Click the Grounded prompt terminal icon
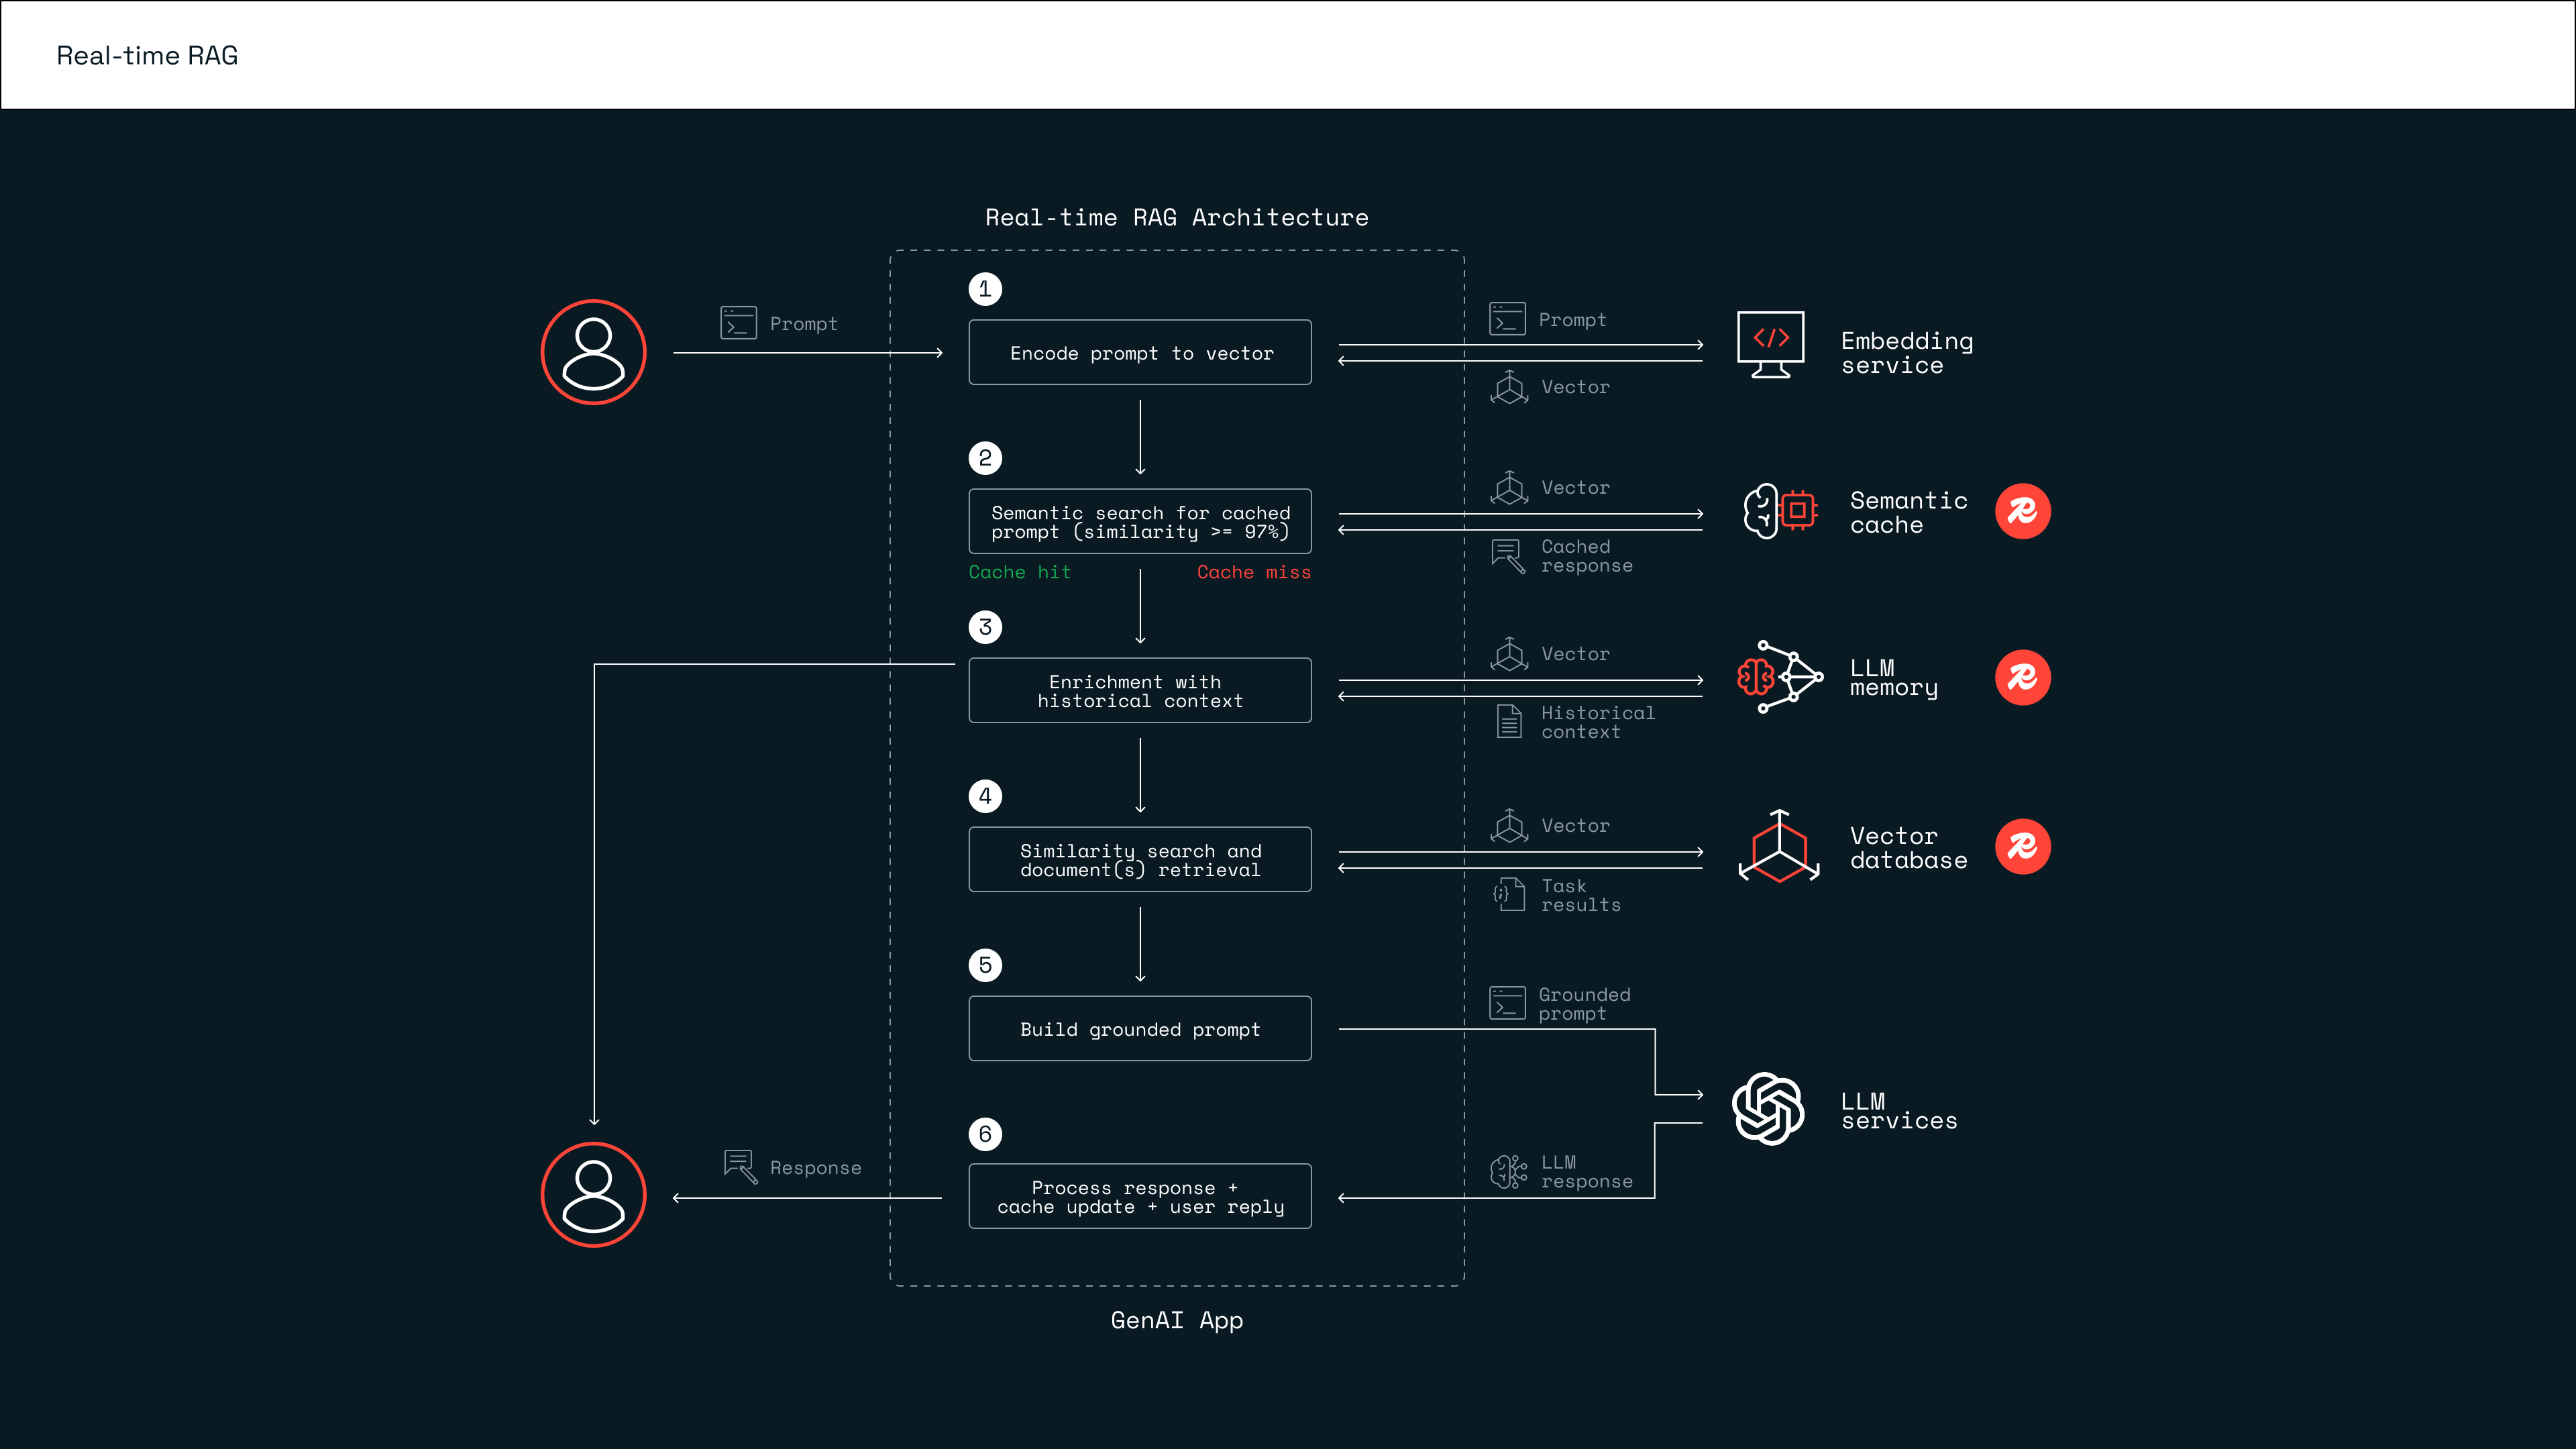2576x1449 pixels. click(1507, 1003)
